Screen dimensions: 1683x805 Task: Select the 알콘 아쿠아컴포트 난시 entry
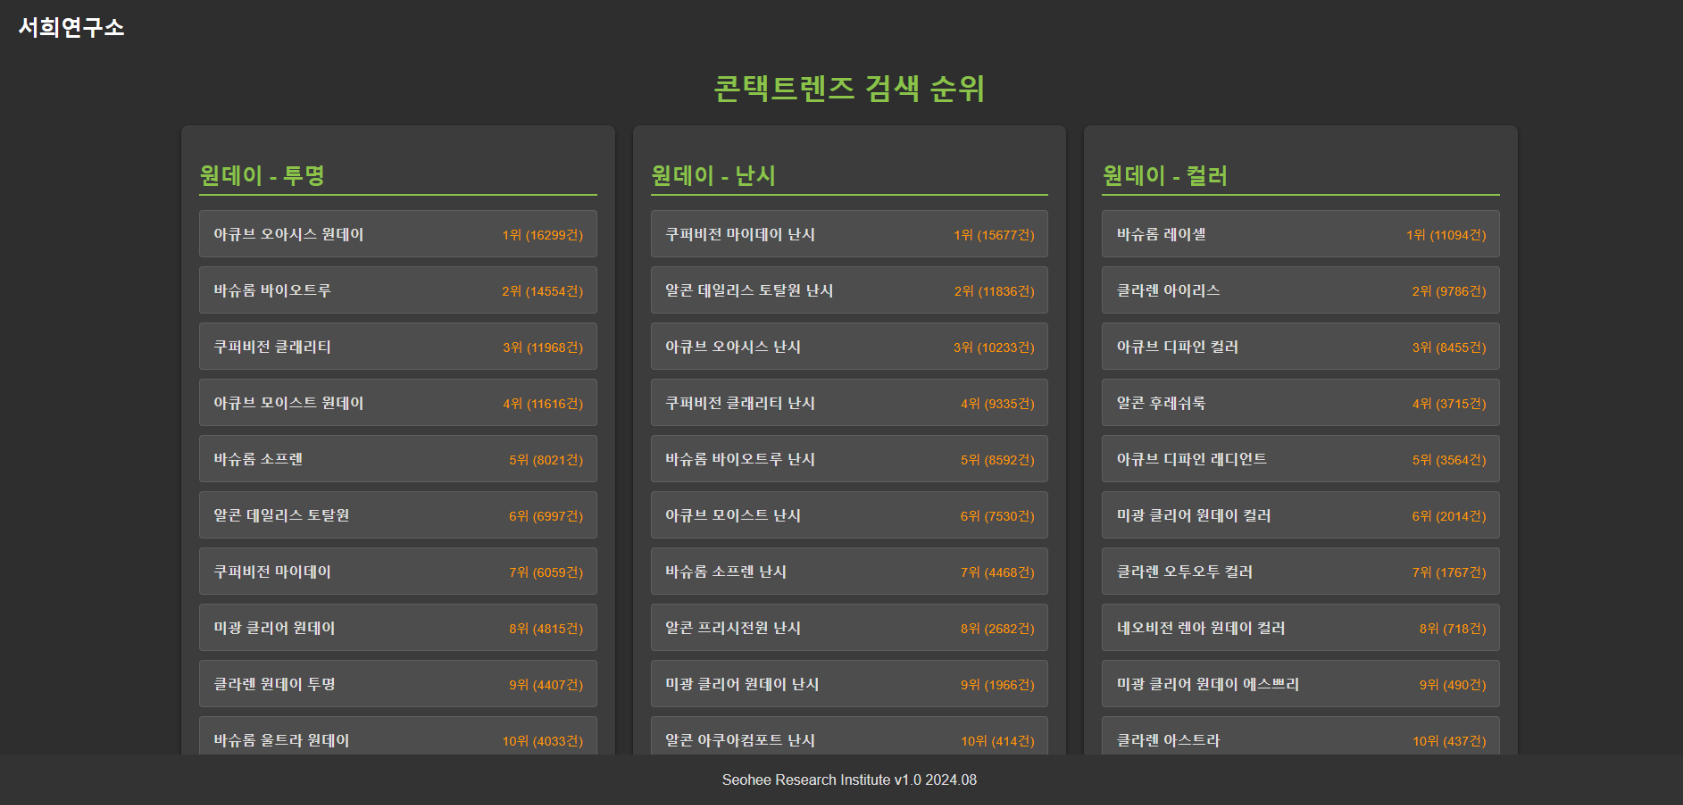pyautogui.click(x=849, y=736)
